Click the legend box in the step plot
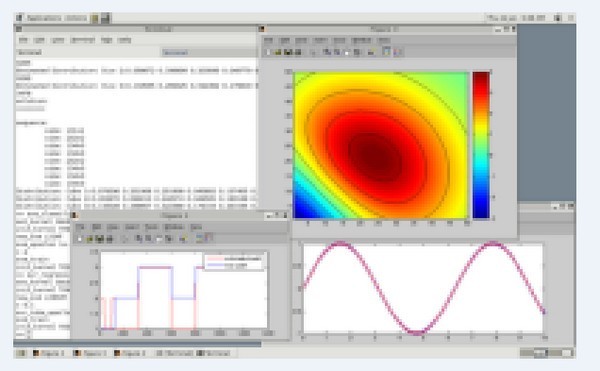 [234, 262]
